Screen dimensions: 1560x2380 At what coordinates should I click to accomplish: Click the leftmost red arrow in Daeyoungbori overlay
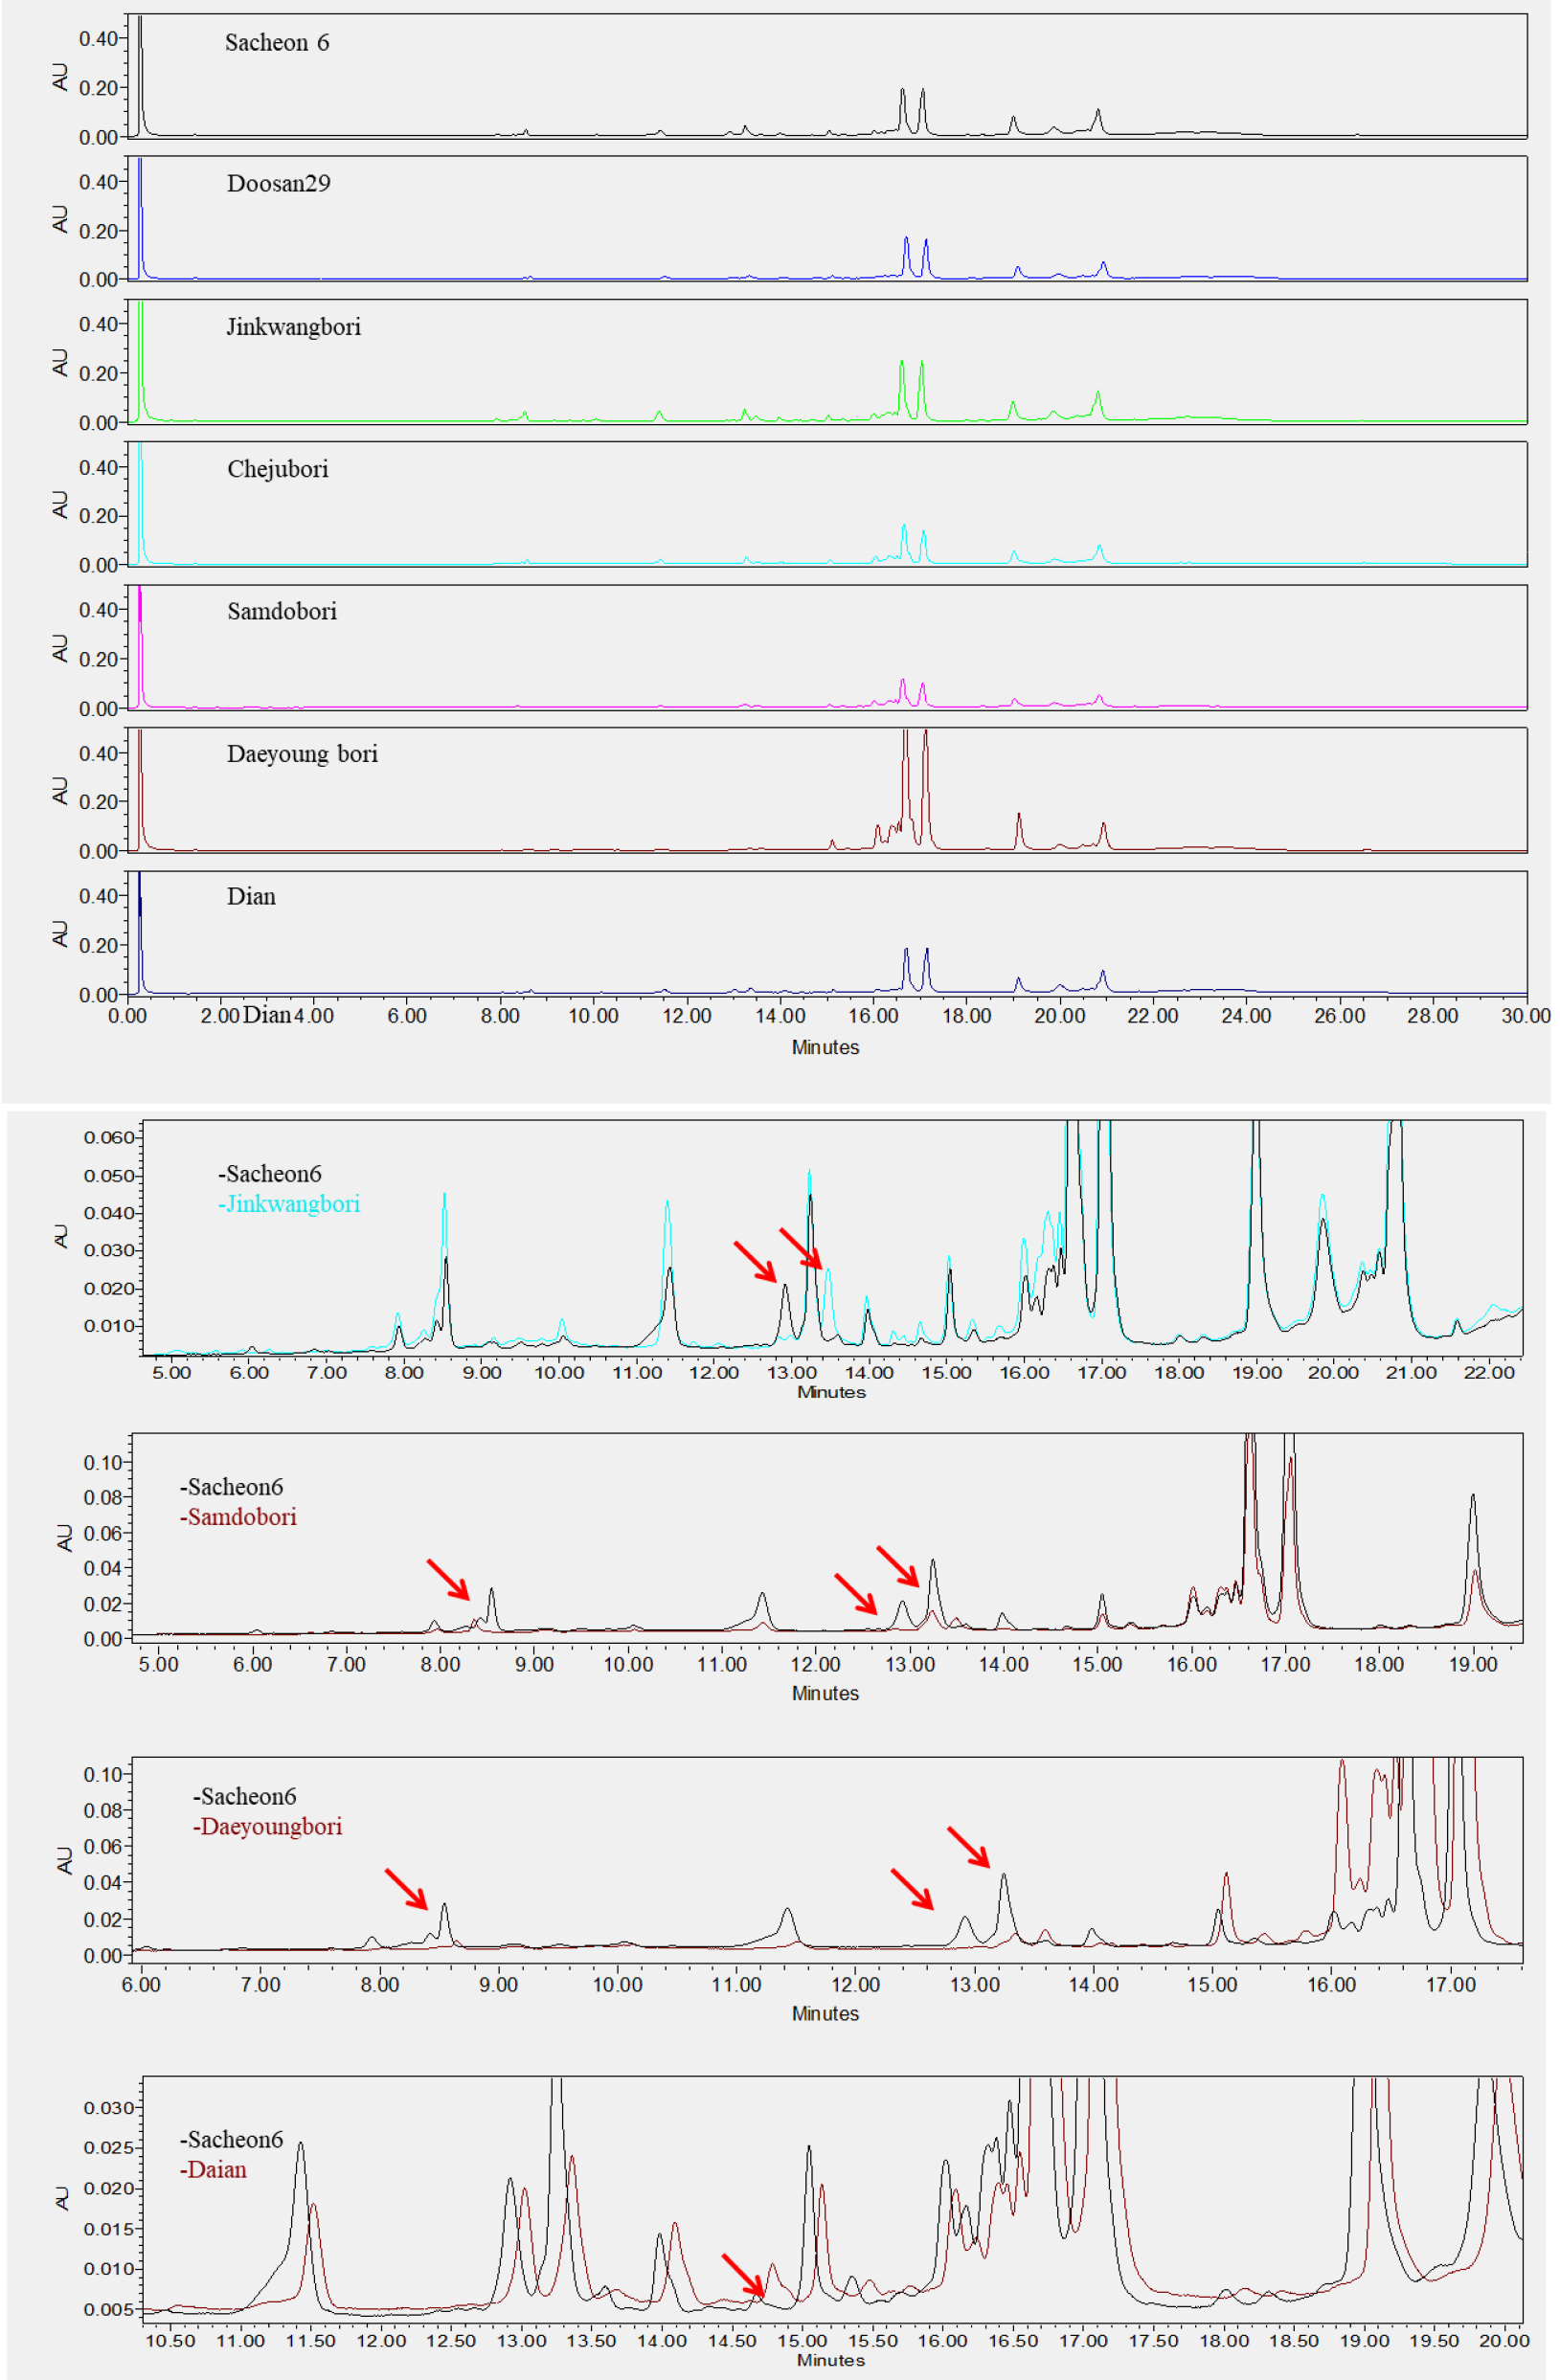click(x=406, y=1889)
